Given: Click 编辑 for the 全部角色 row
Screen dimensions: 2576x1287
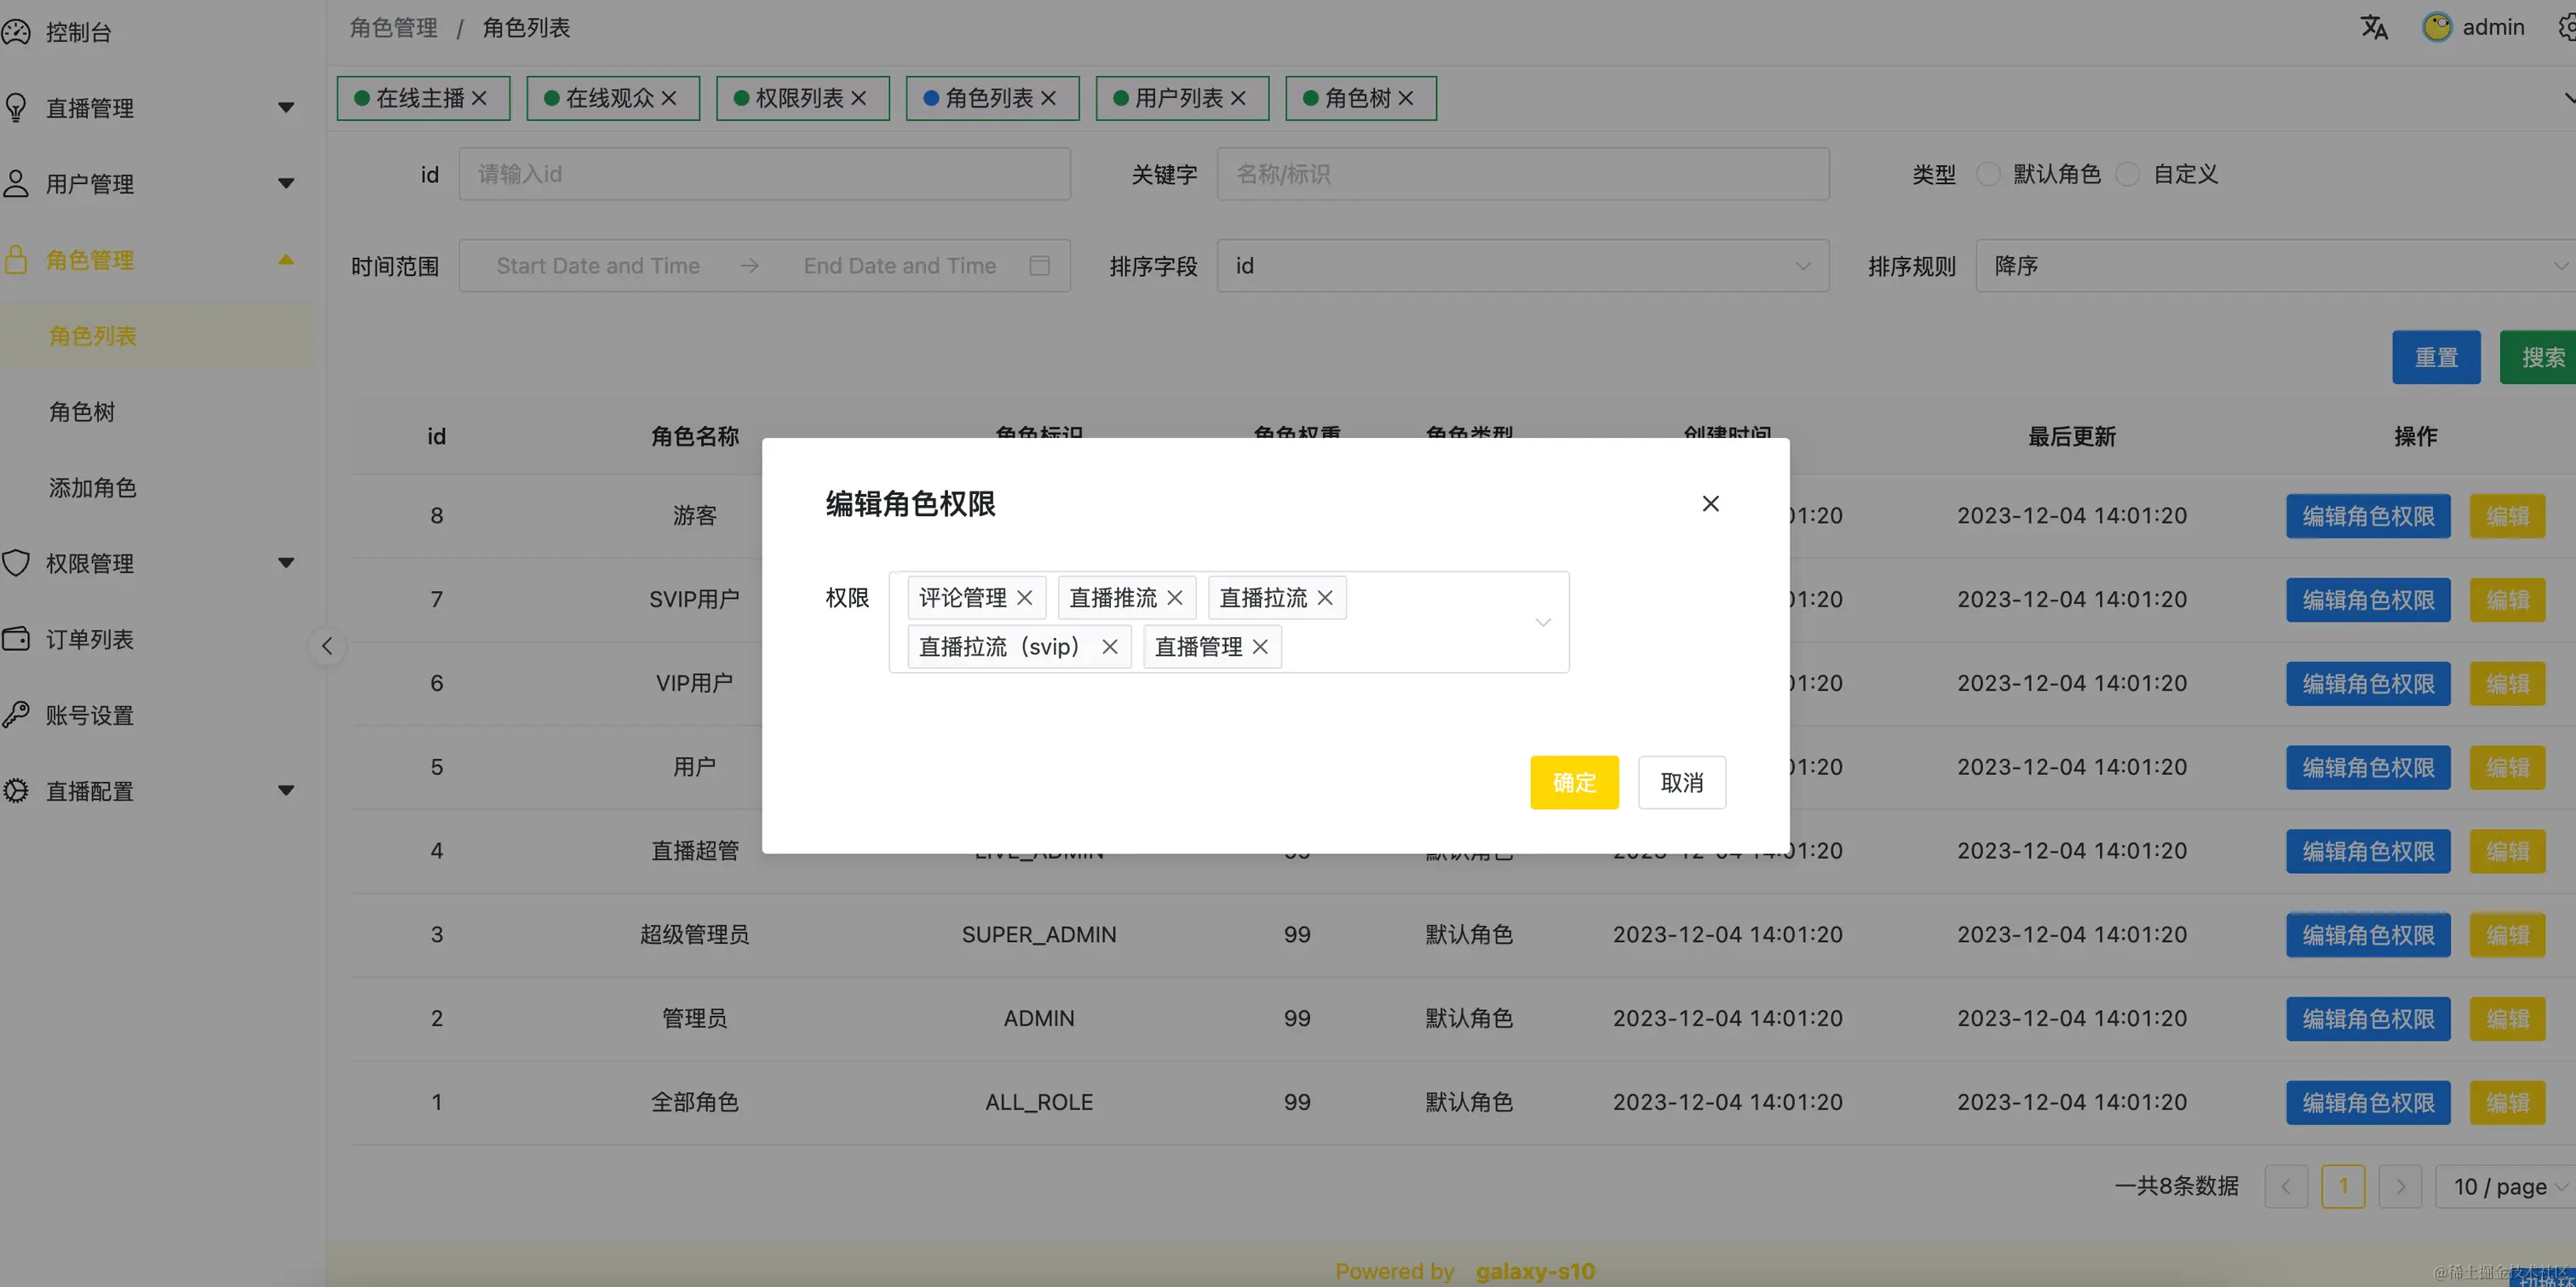Looking at the screenshot, I should 2507,1102.
